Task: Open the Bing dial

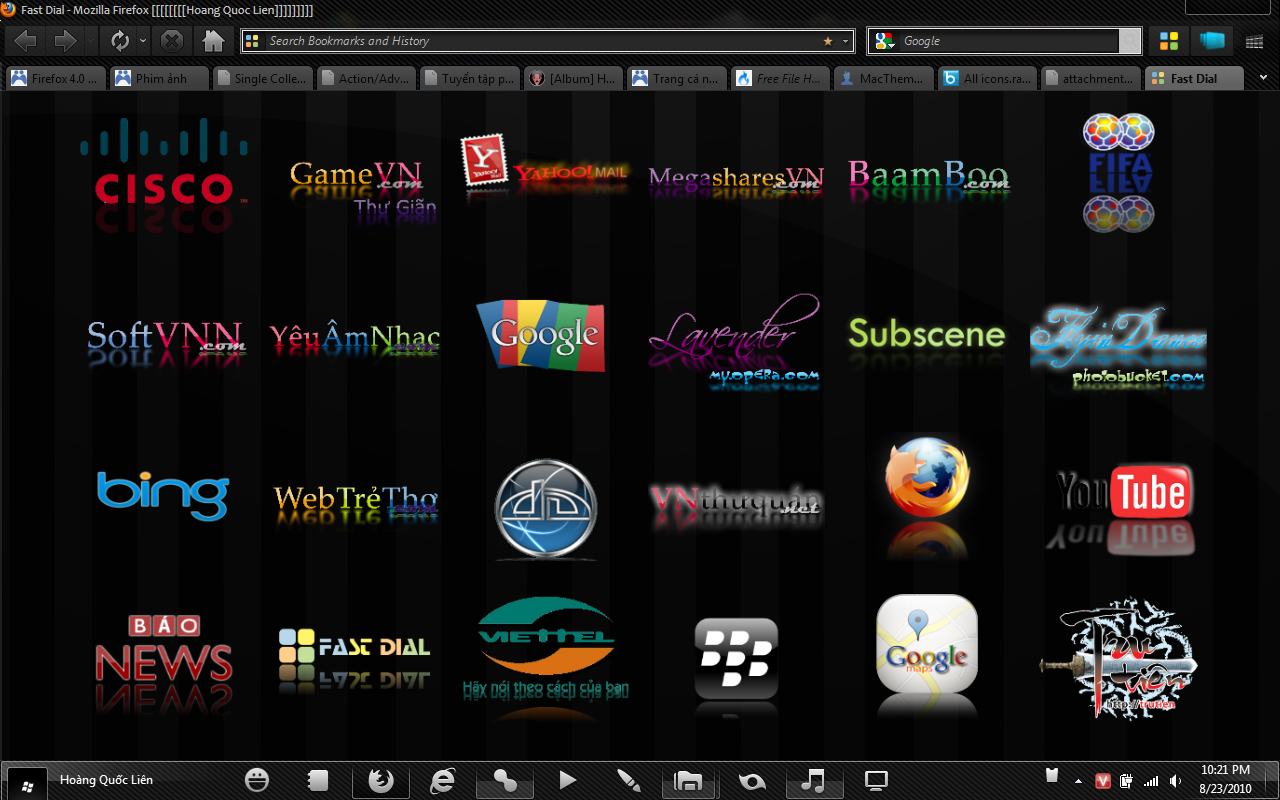Action: tap(163, 495)
